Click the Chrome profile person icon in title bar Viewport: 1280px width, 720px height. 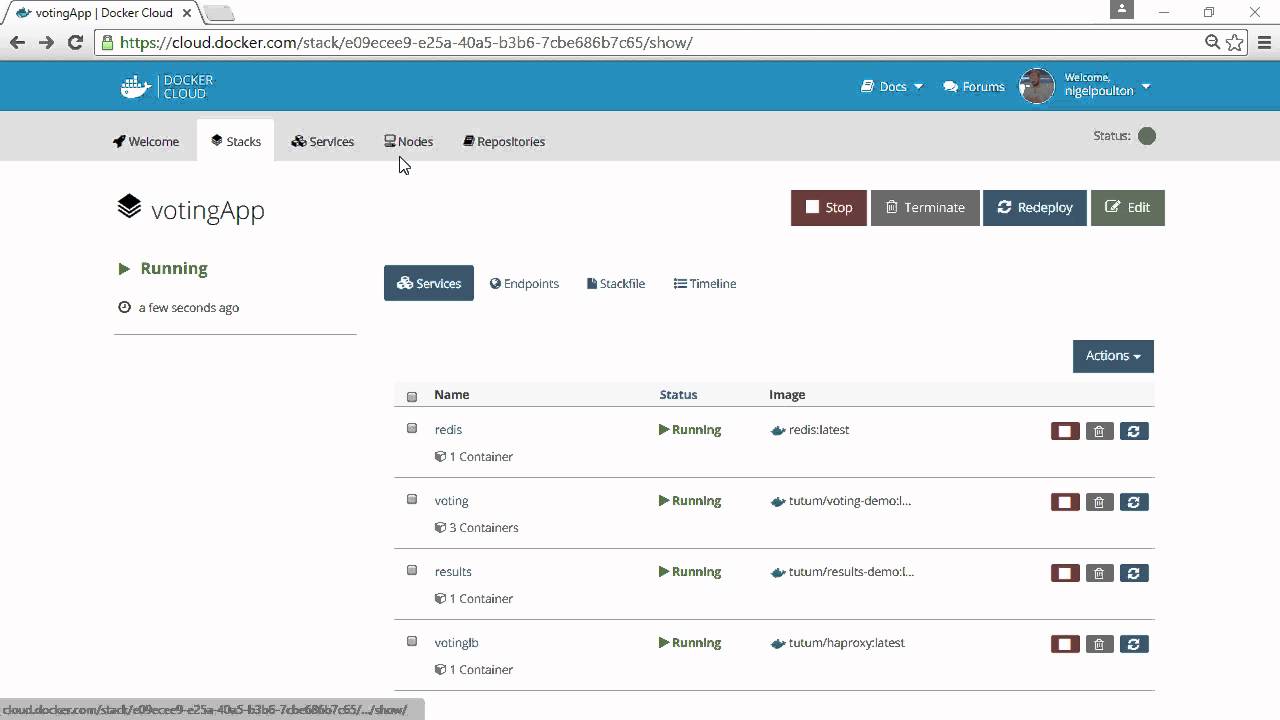coord(1122,9)
